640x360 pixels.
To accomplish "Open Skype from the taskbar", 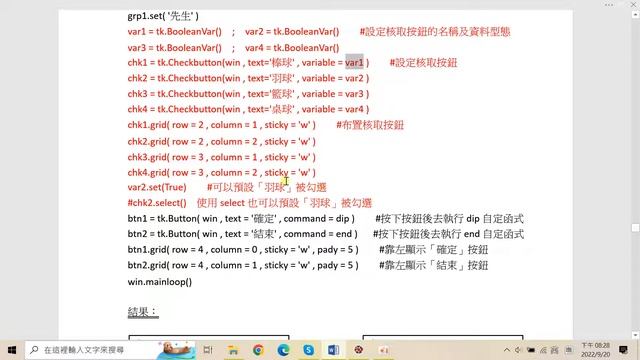I will pos(309,350).
